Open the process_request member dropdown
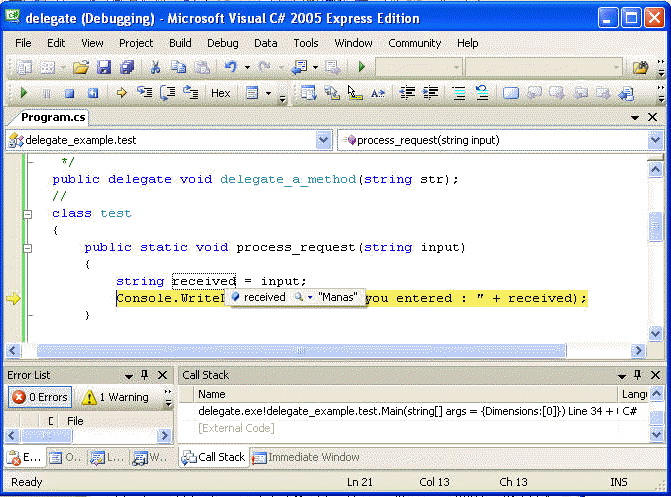Screen dimensions: 671x497 coord(655,140)
